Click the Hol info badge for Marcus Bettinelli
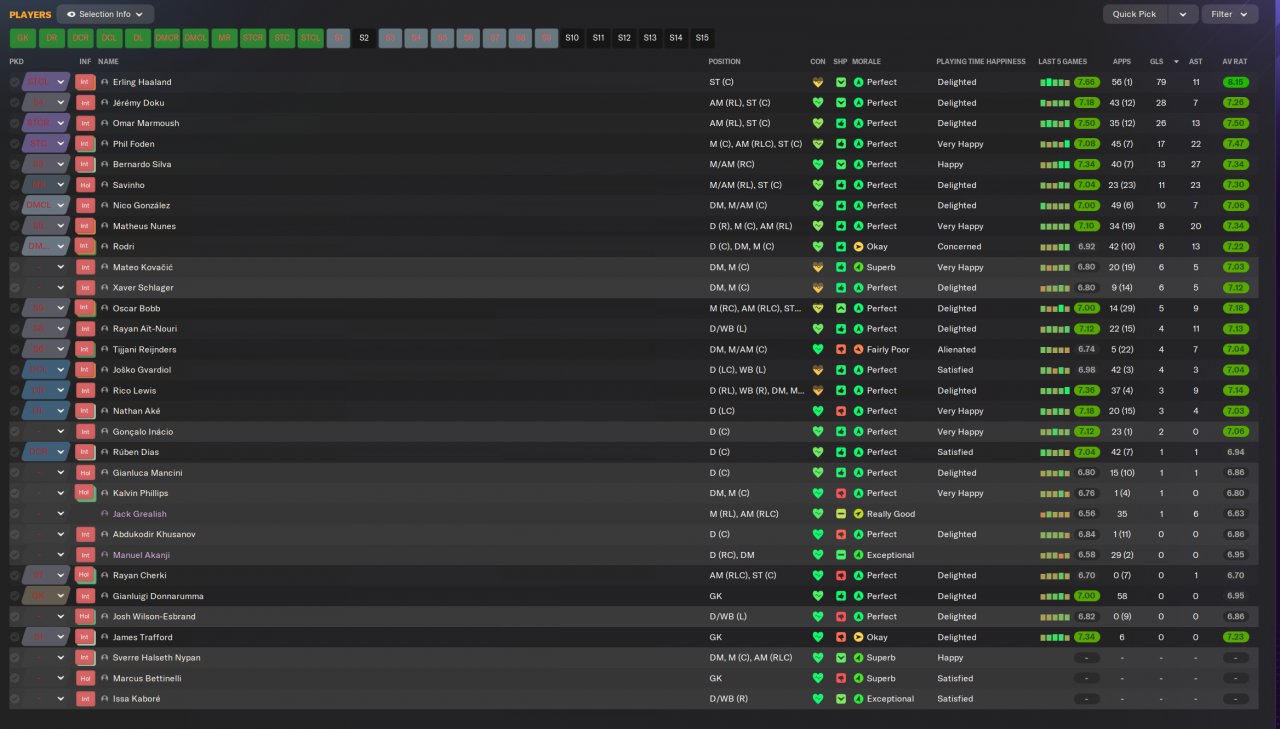The image size is (1280, 729). tap(85, 678)
